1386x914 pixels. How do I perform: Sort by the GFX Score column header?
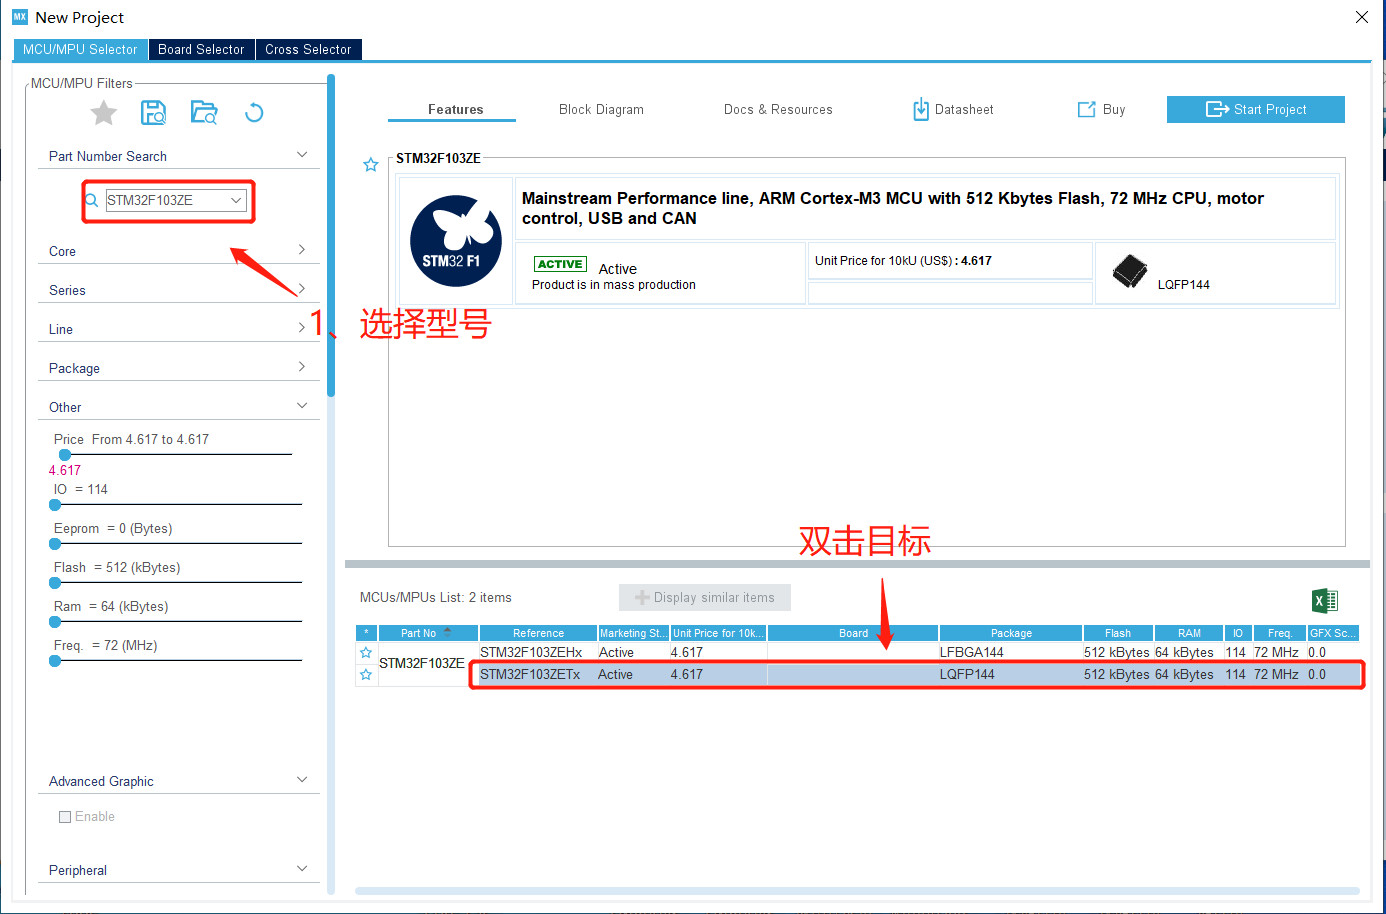[1333, 633]
